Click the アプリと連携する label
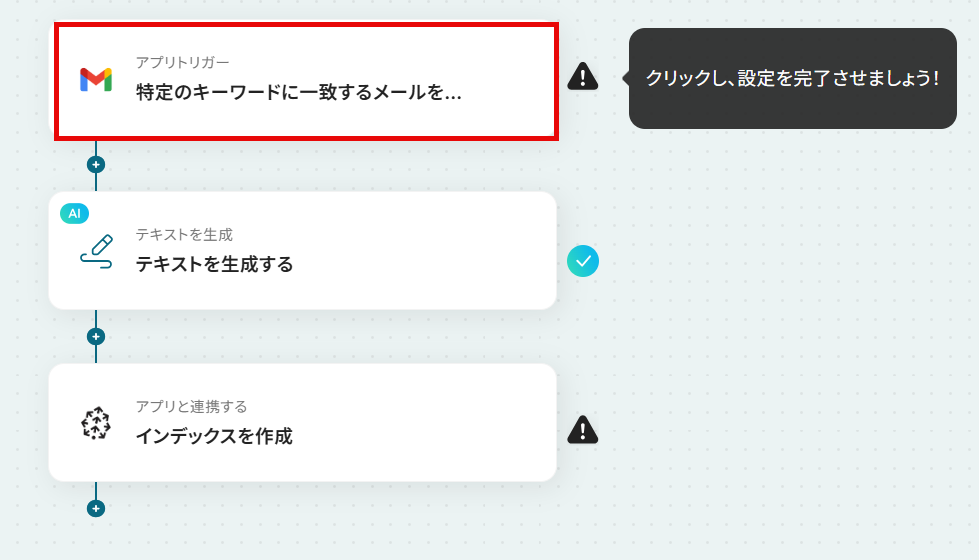979x560 pixels. (x=192, y=406)
